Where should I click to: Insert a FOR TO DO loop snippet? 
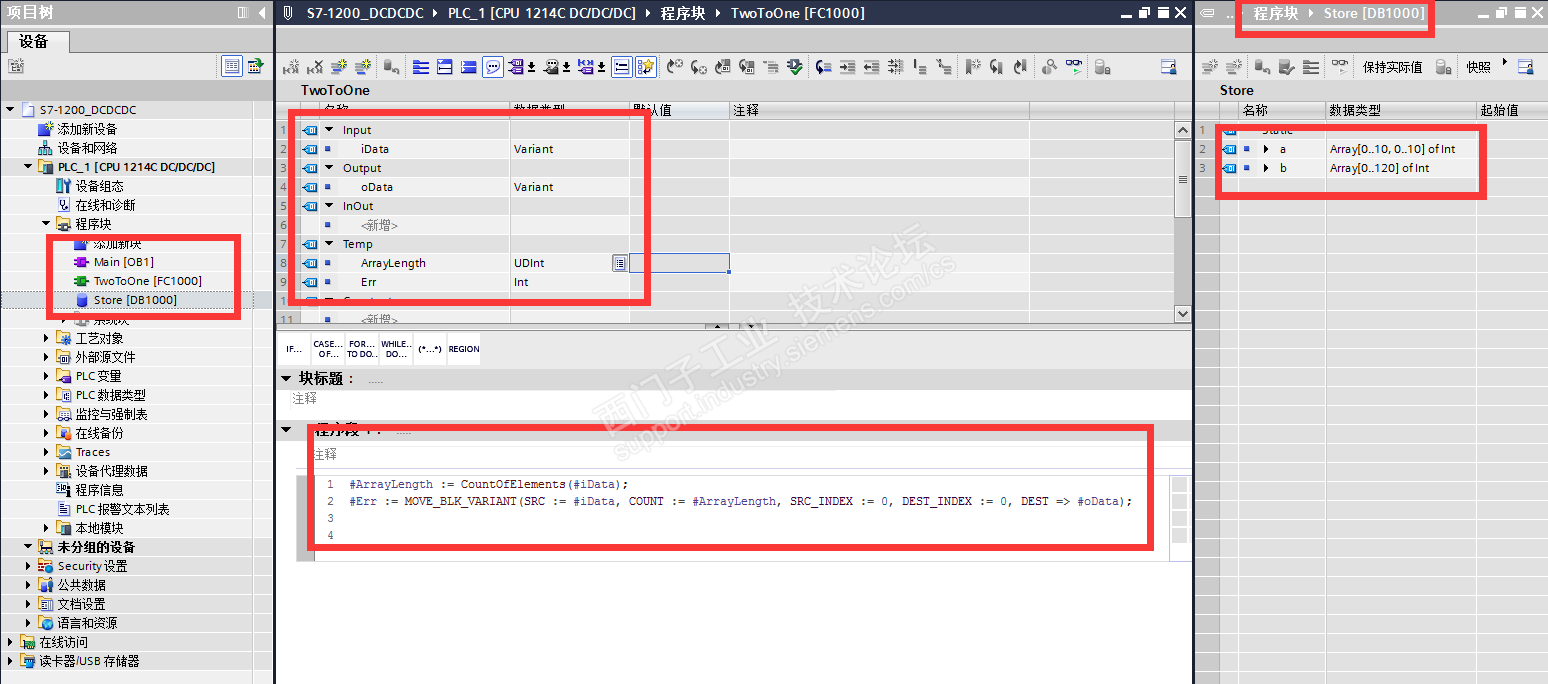click(361, 349)
